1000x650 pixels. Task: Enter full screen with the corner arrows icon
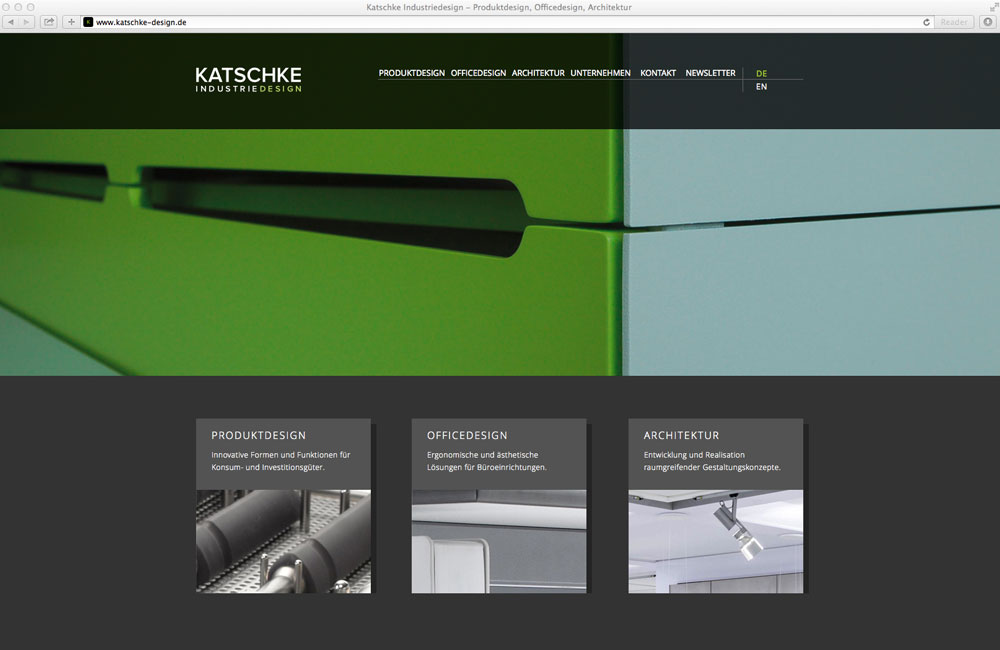pyautogui.click(x=993, y=6)
